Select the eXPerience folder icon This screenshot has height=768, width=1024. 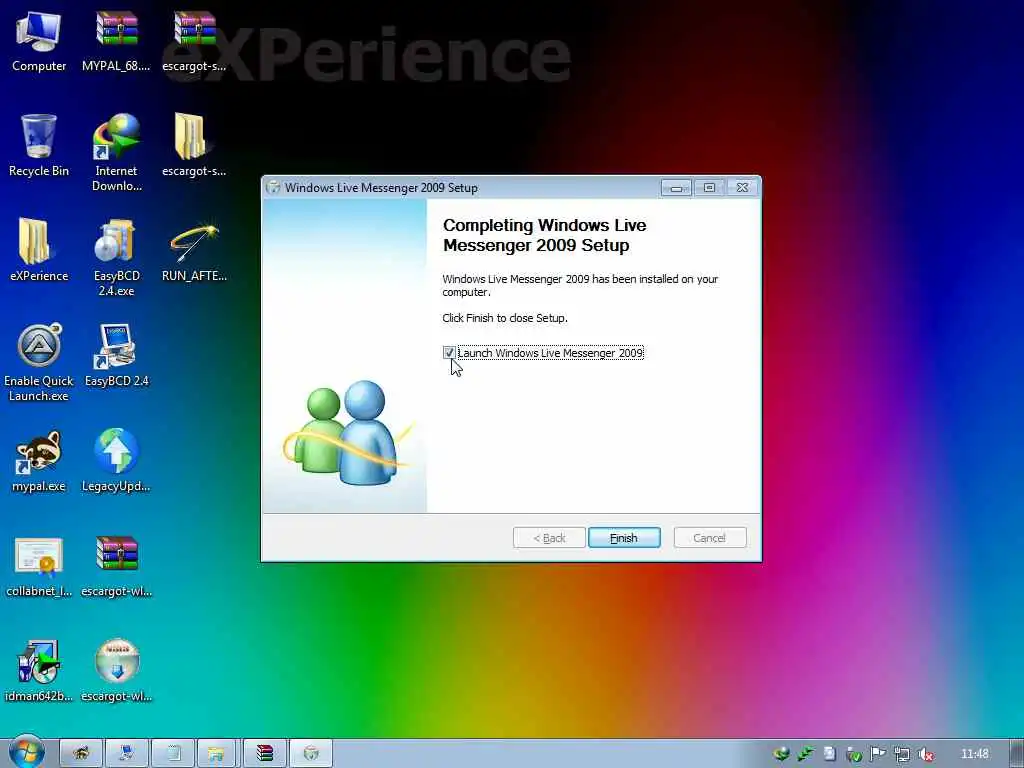[39, 250]
